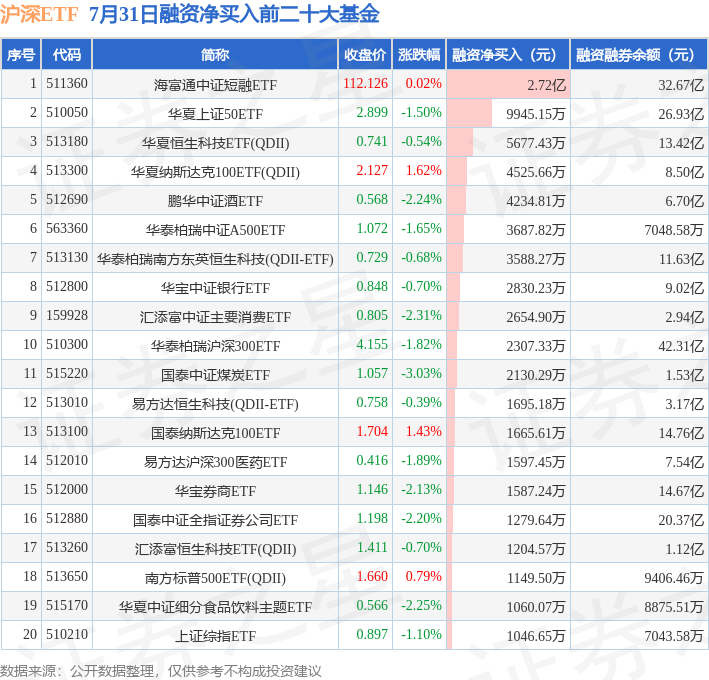Click the 涨跌幅 column header
This screenshot has height=680, width=709.
click(419, 55)
